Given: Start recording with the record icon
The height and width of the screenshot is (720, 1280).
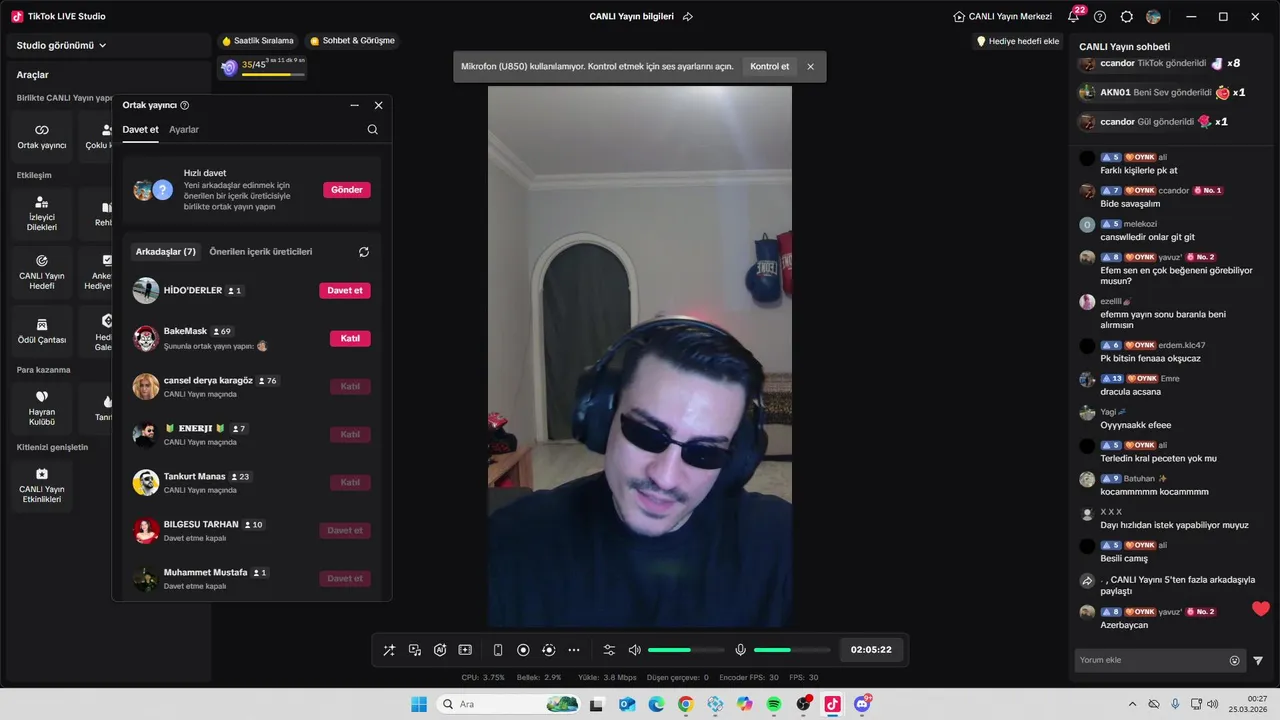Looking at the screenshot, I should [x=523, y=650].
